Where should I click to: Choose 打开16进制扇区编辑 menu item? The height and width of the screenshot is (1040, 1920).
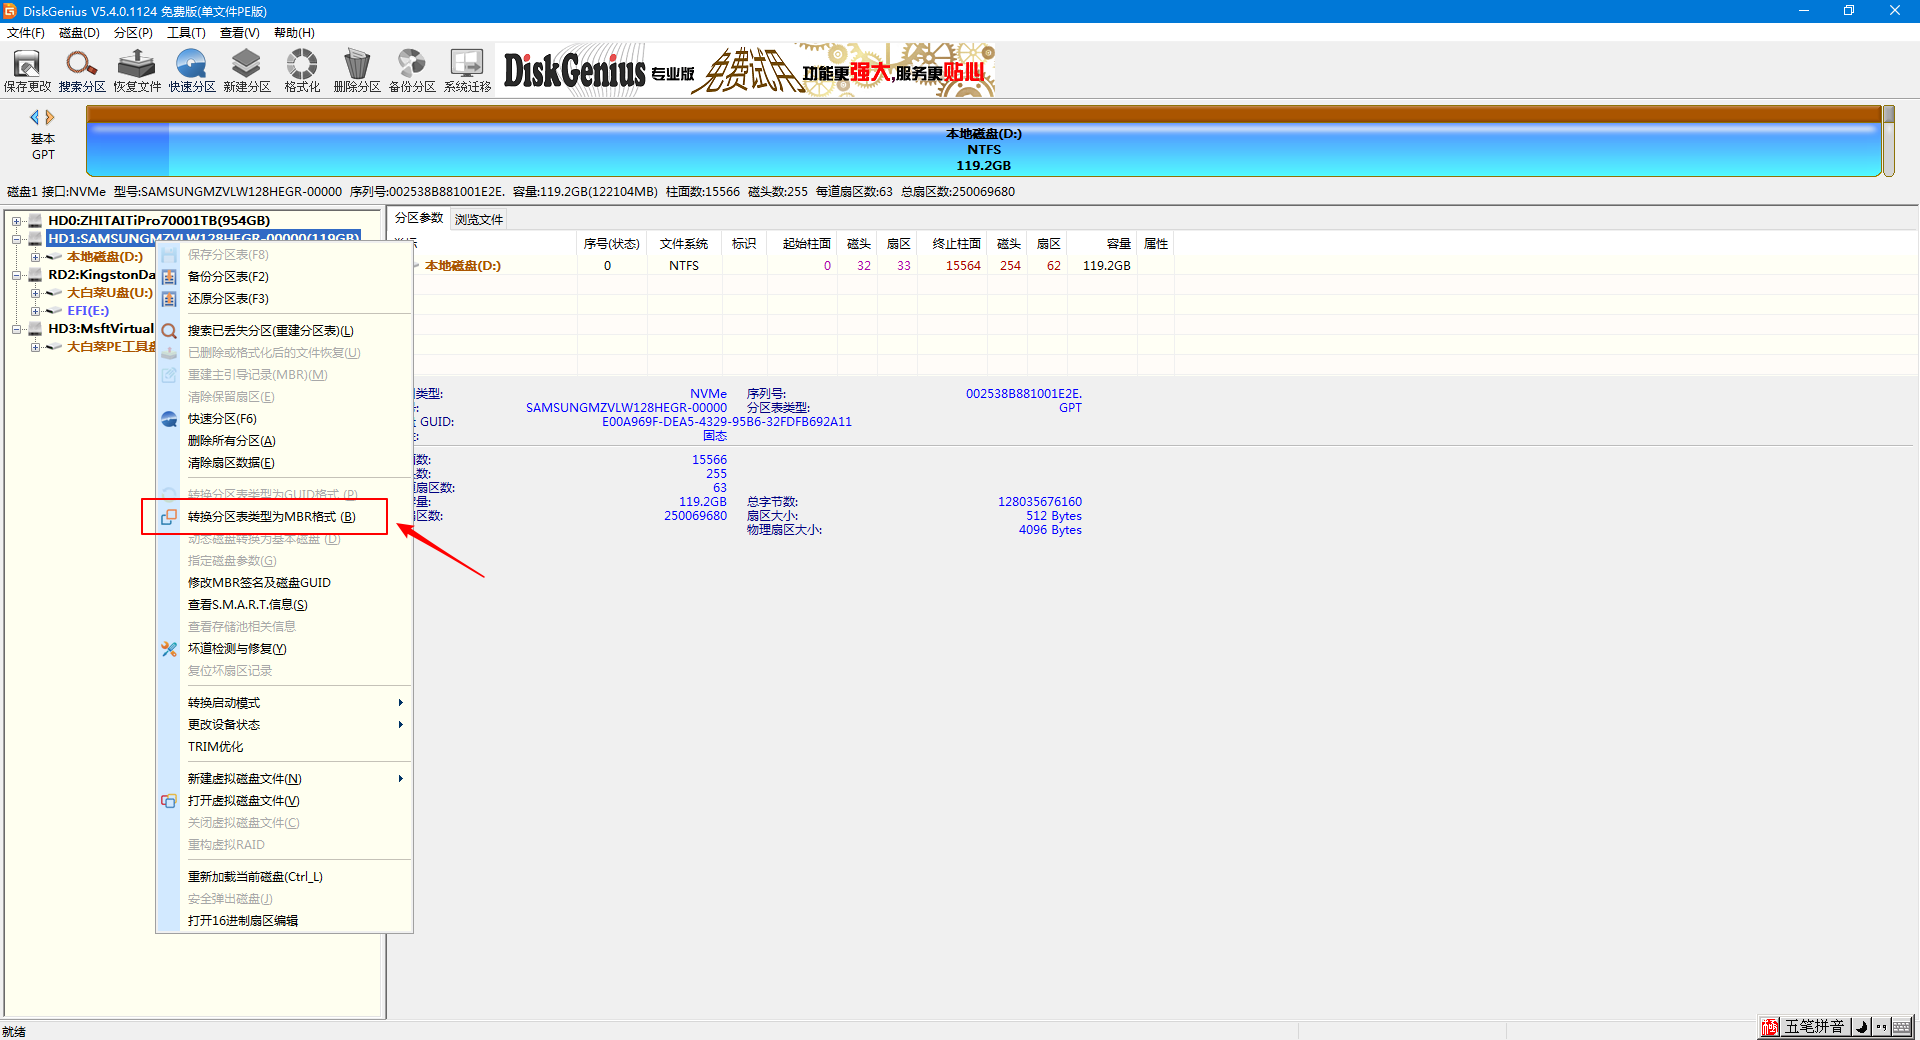284,921
